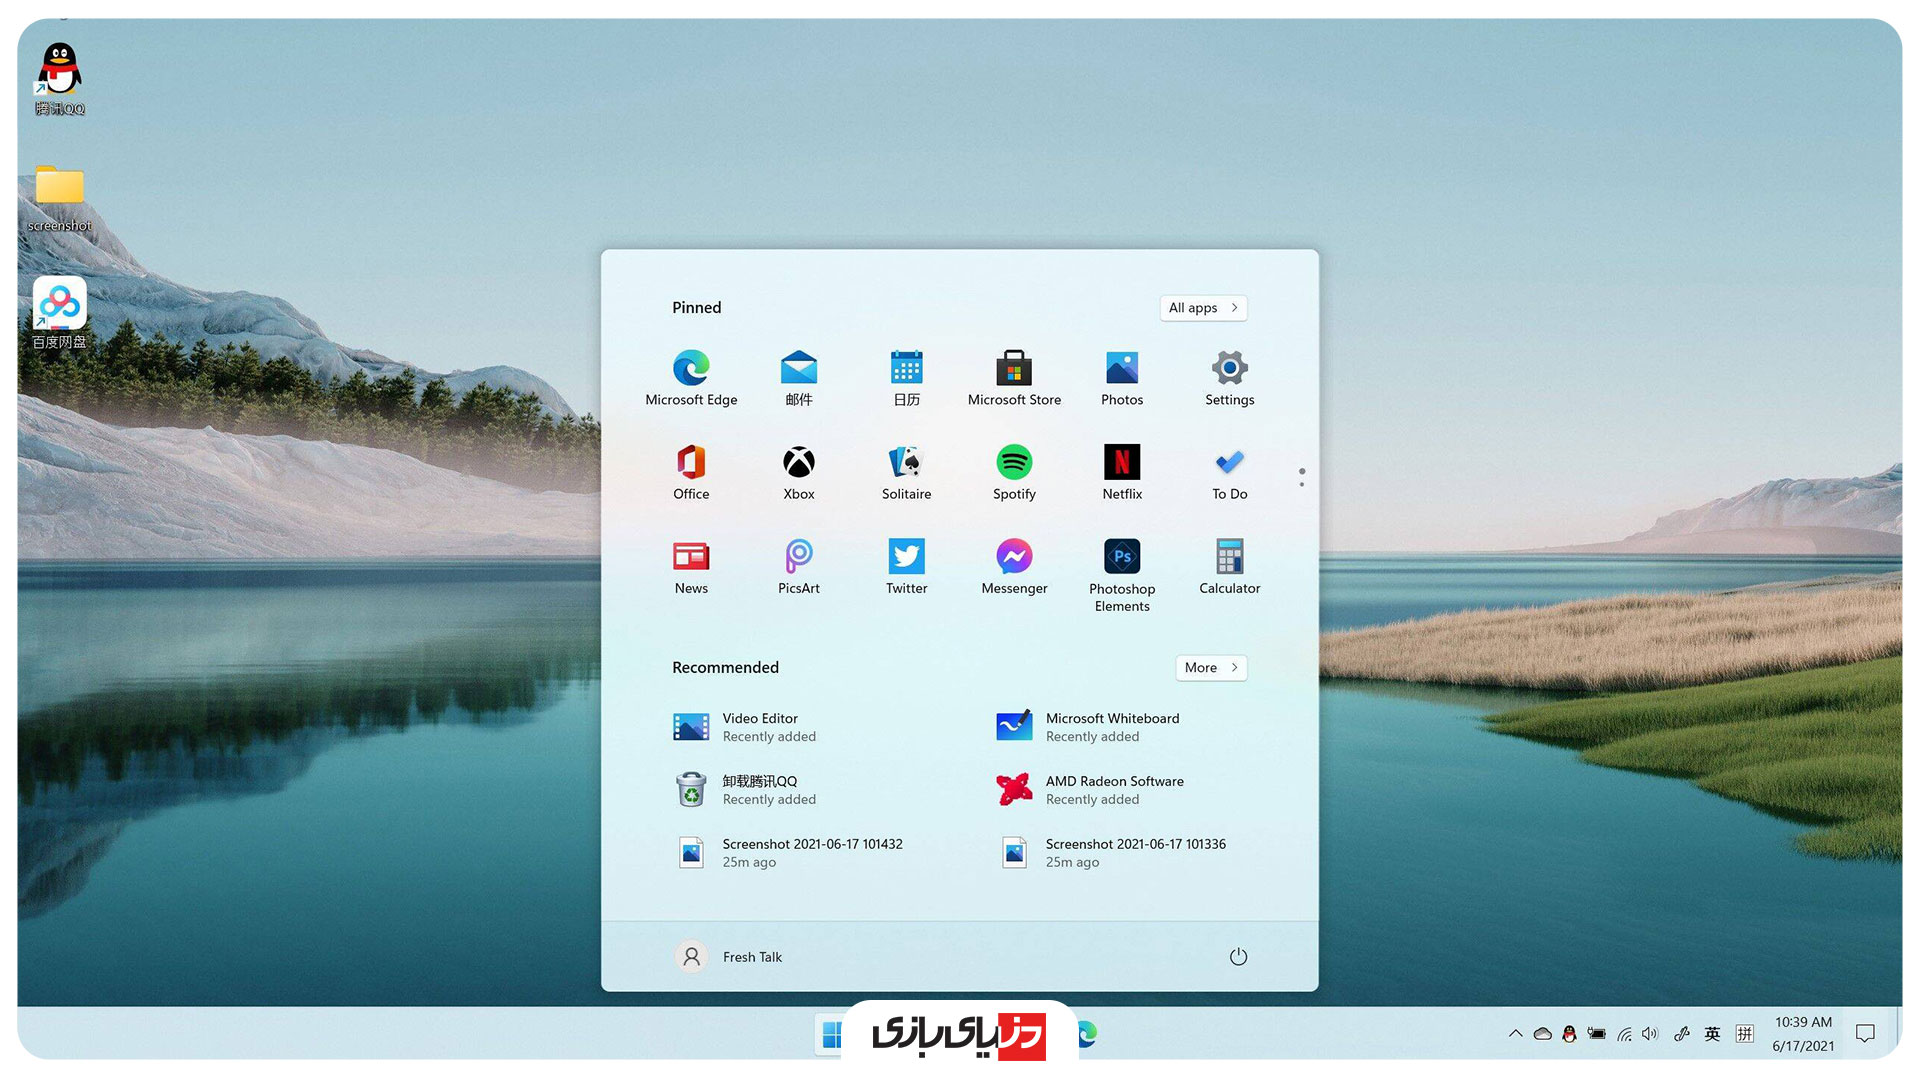Click the volume icon in system tray
This screenshot has width=1920, height=1080.
[1650, 1034]
